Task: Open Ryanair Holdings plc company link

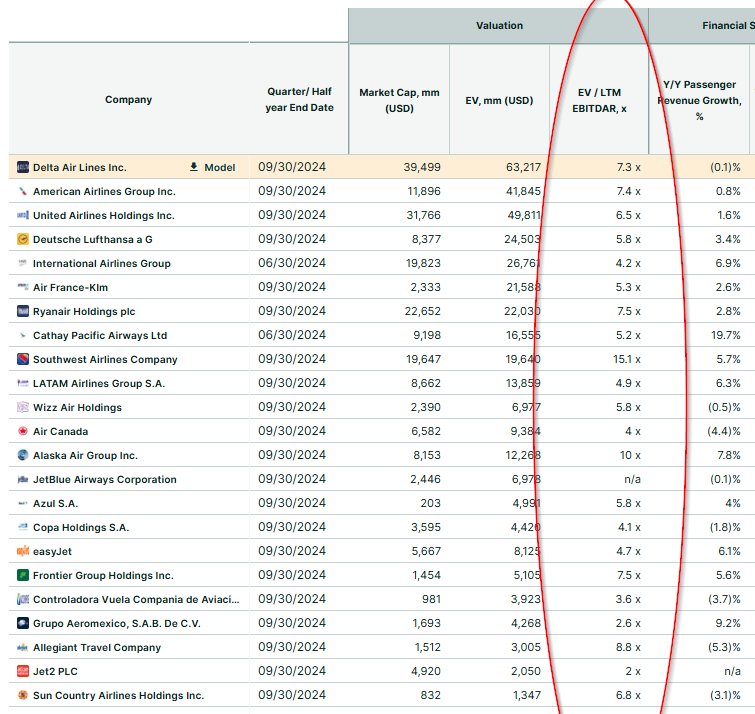Action: click(84, 312)
